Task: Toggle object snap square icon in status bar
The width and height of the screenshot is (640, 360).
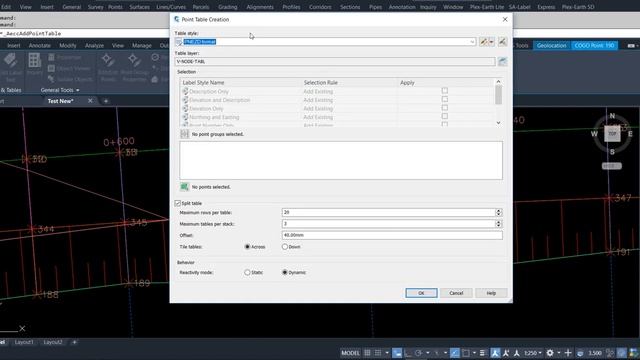Action: coord(466,353)
